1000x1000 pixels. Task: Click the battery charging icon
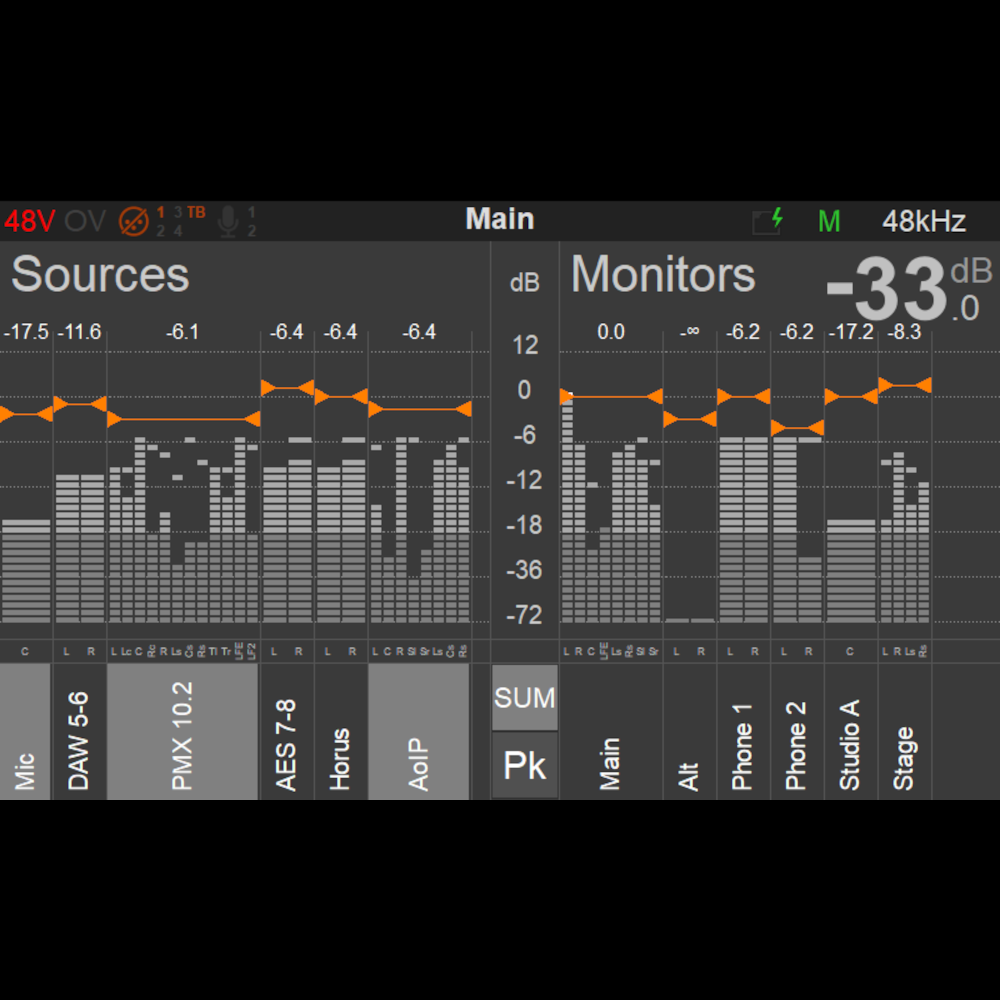point(768,221)
